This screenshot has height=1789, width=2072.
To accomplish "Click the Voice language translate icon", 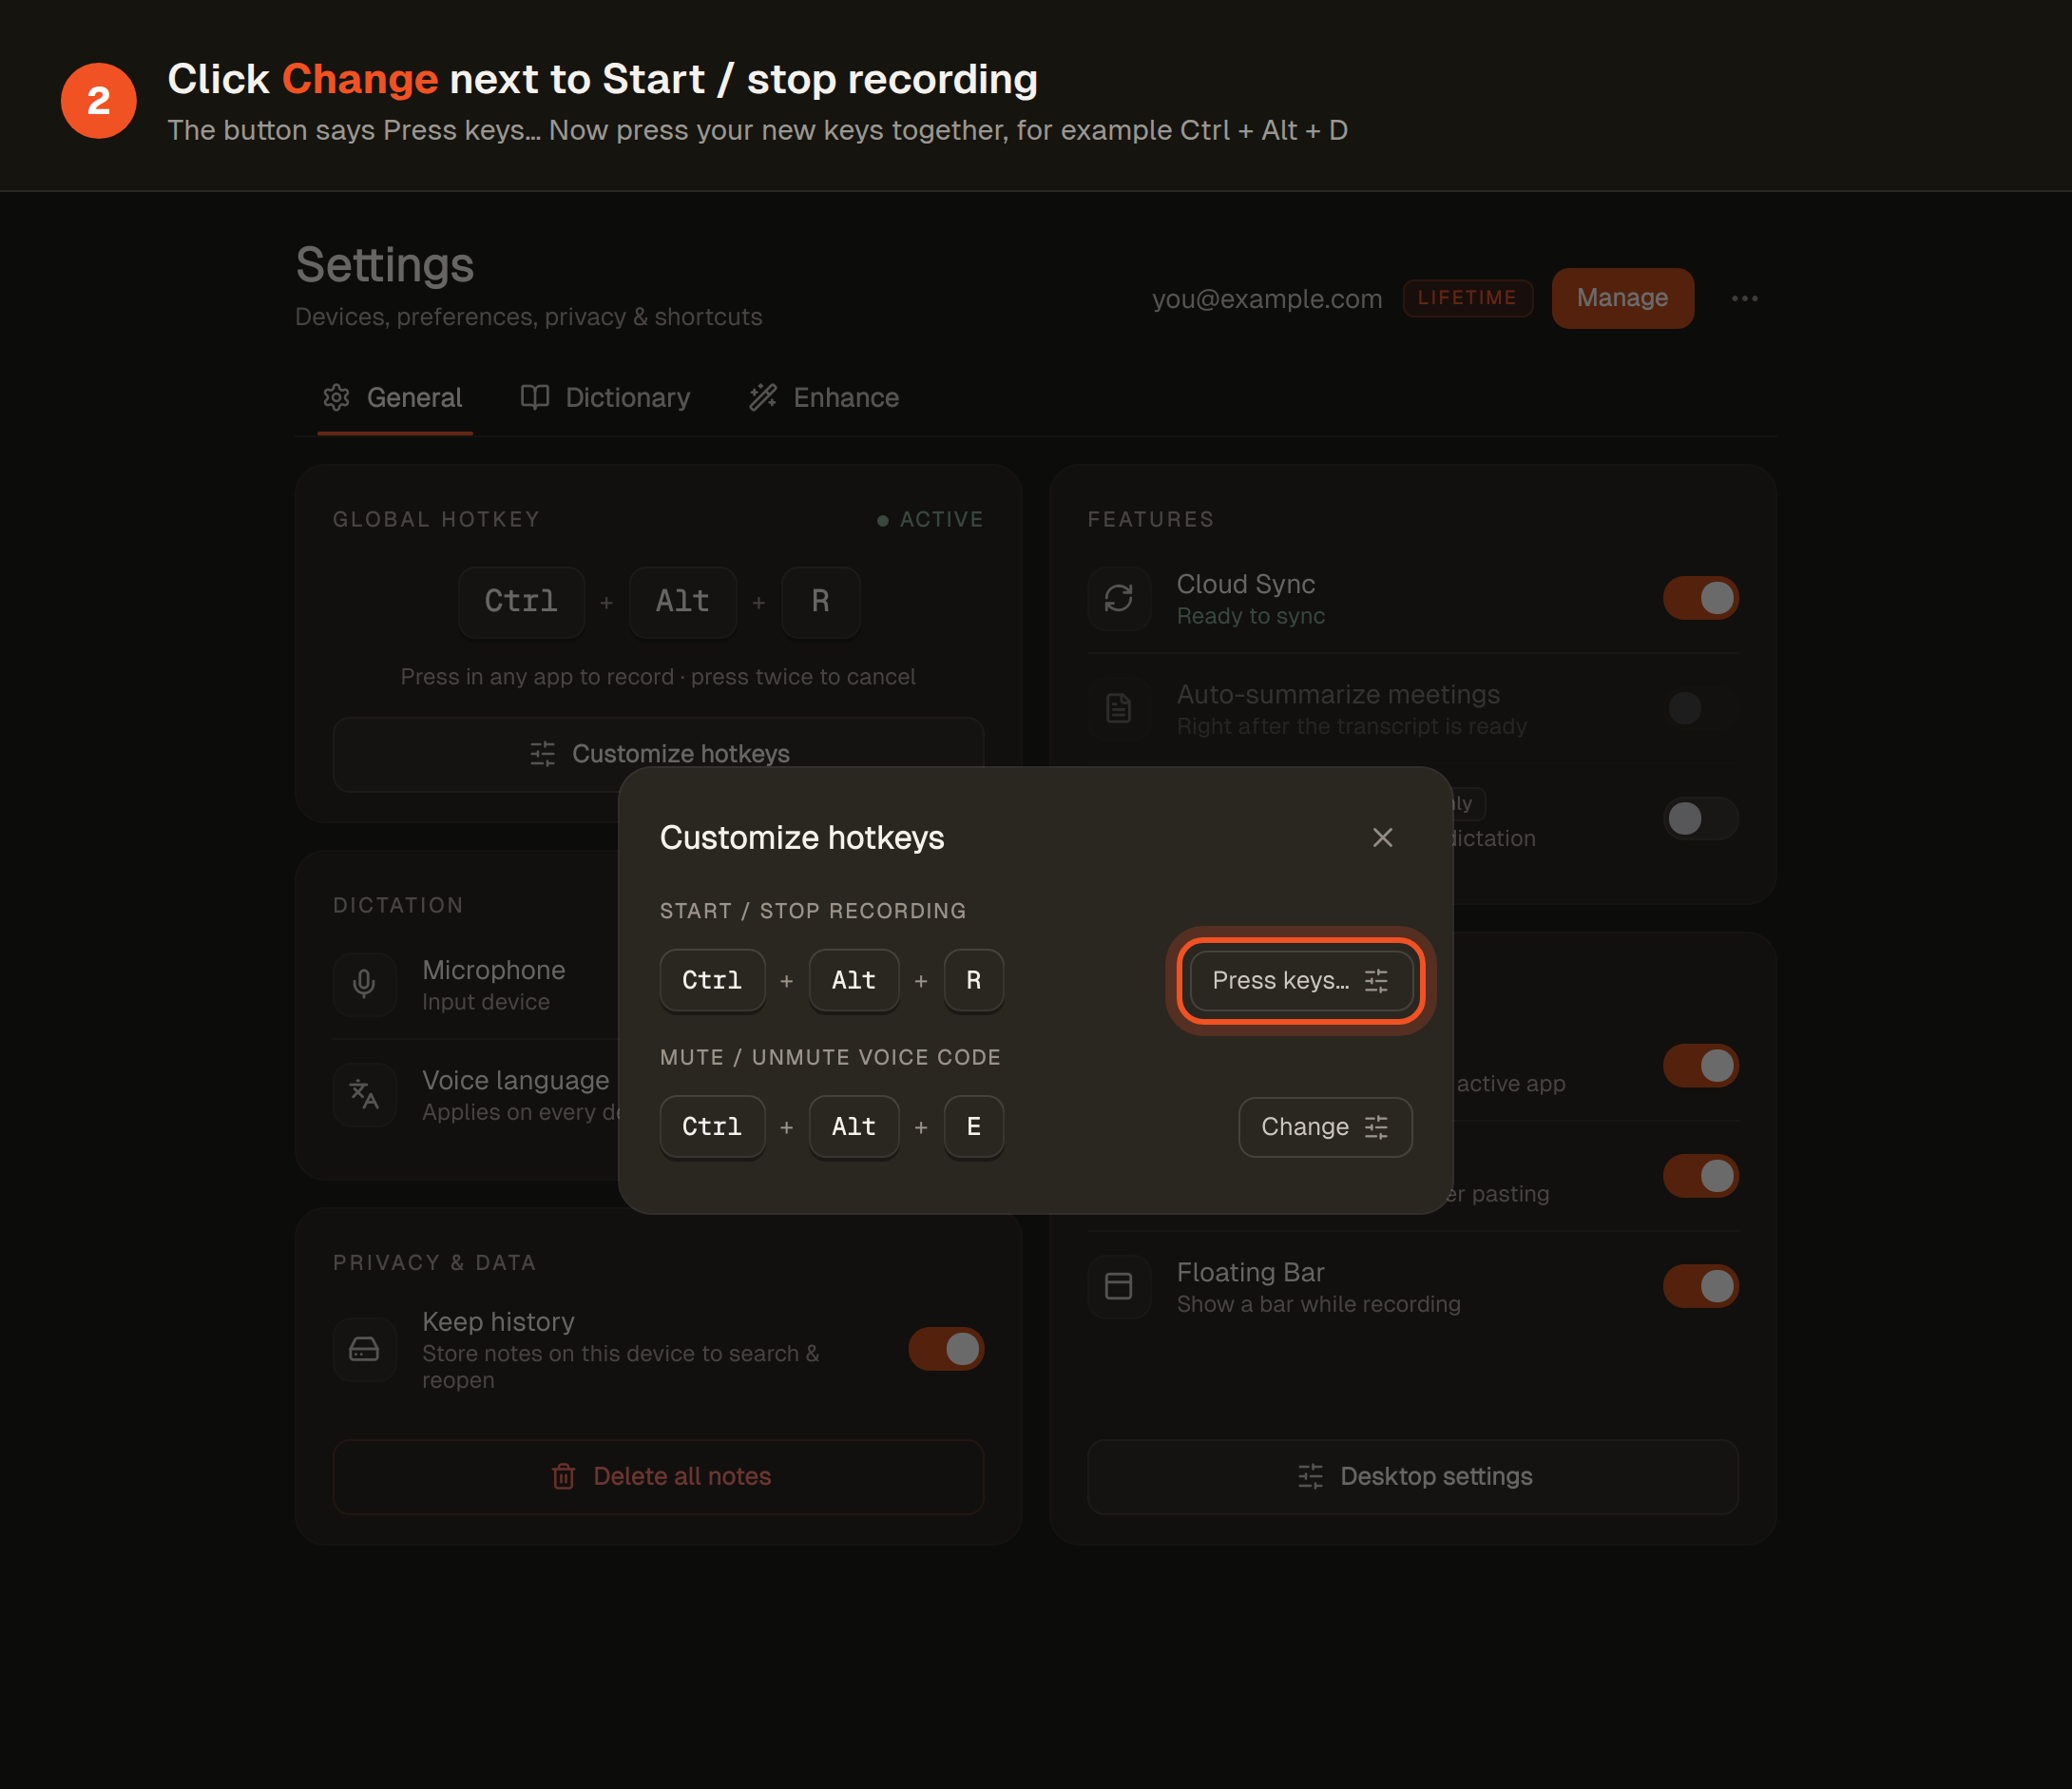I will tap(364, 1095).
